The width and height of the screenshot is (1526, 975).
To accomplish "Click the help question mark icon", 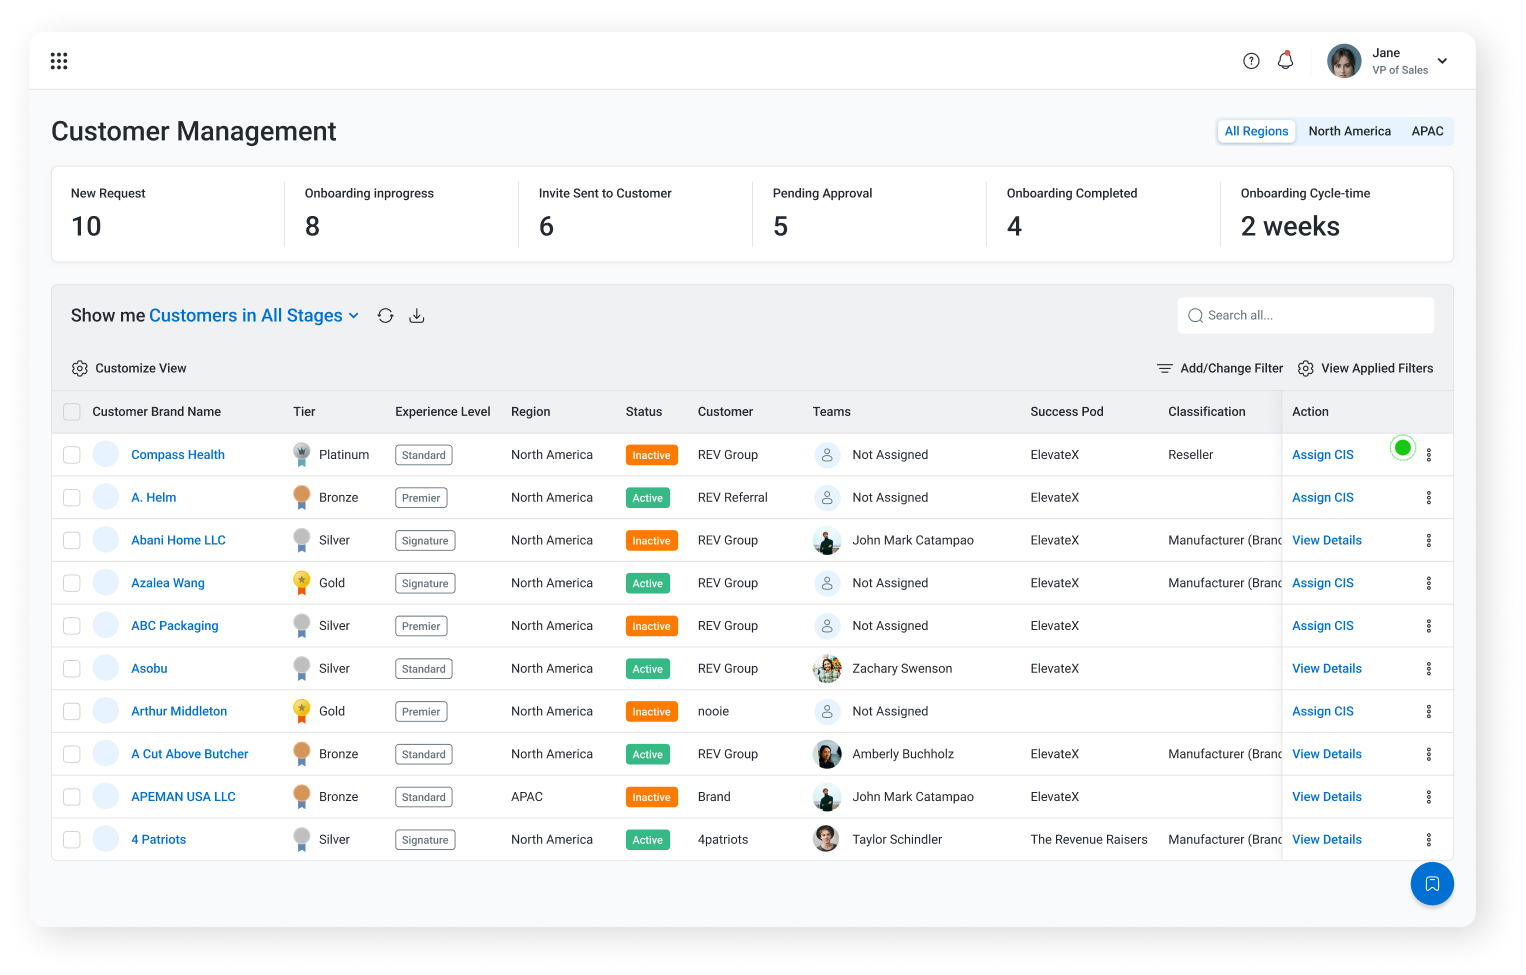I will [1251, 61].
